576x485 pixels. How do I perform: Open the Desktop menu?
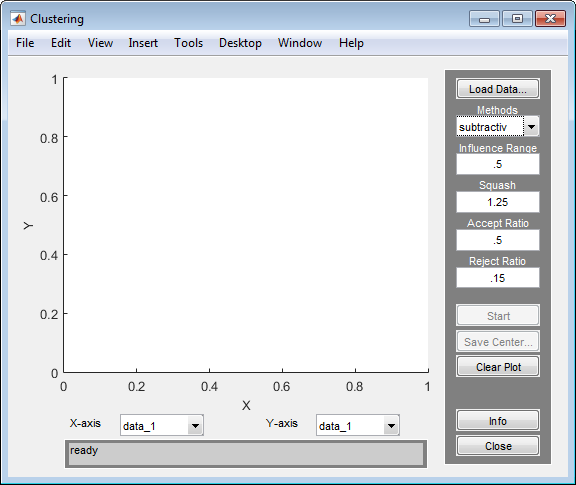pos(240,43)
